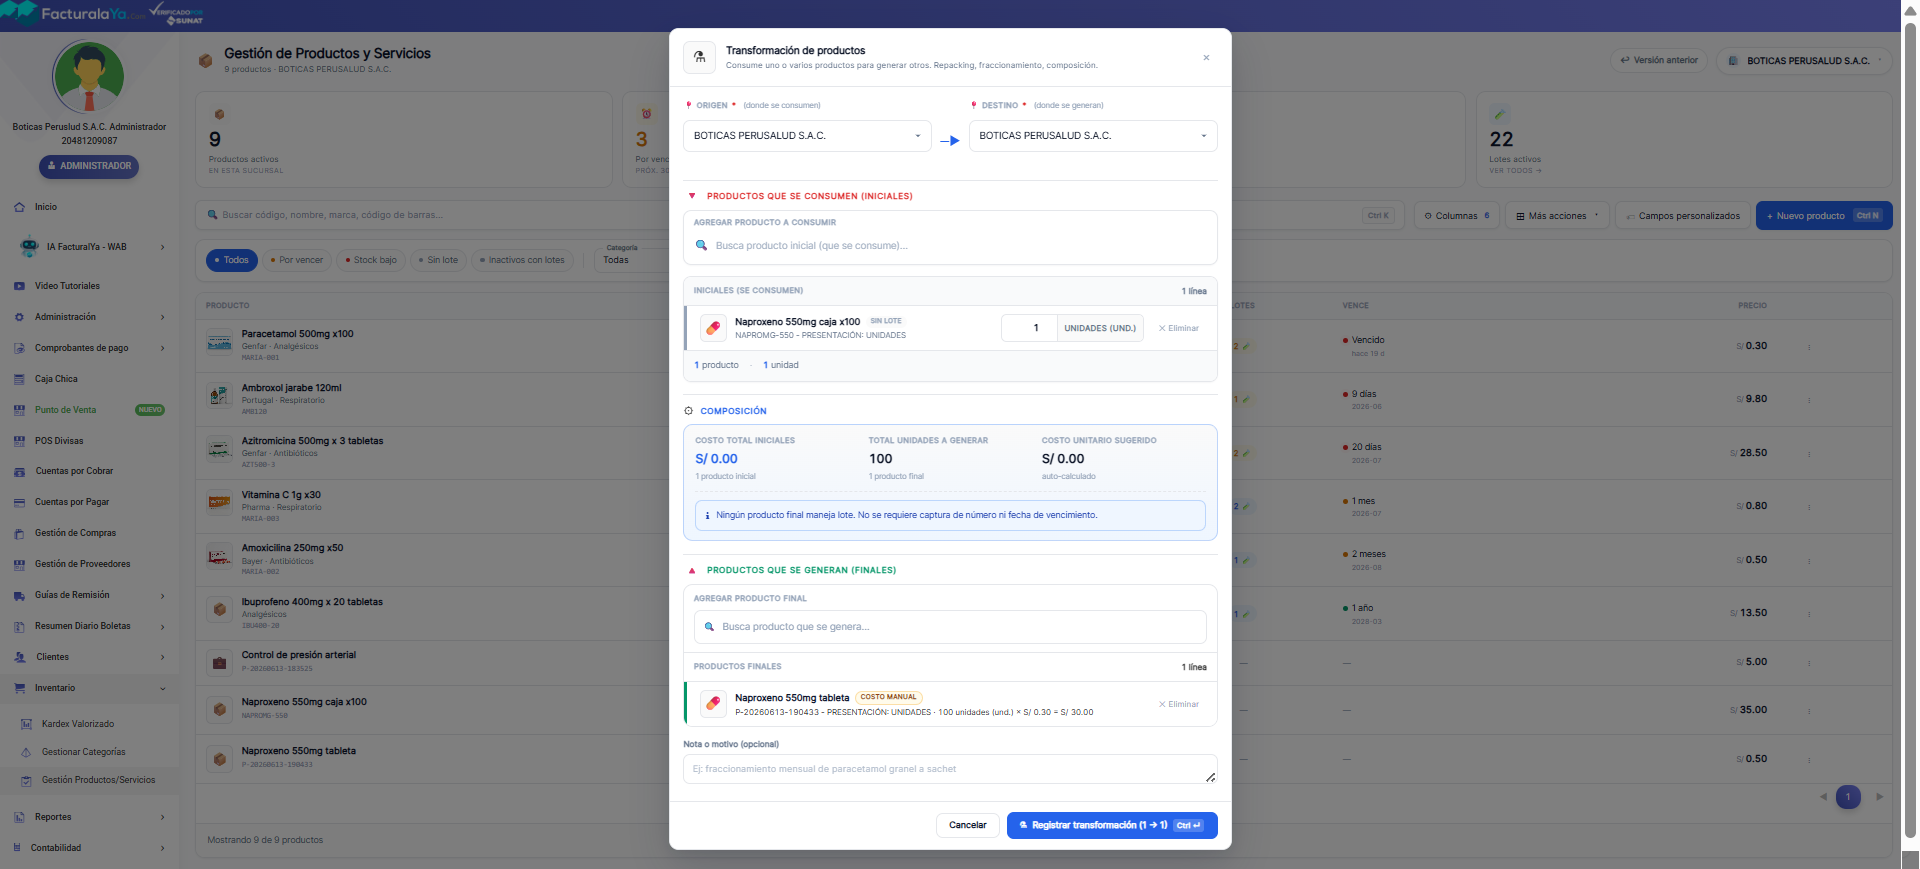
Task: Collapse Productos que se generan section
Action: click(692, 570)
